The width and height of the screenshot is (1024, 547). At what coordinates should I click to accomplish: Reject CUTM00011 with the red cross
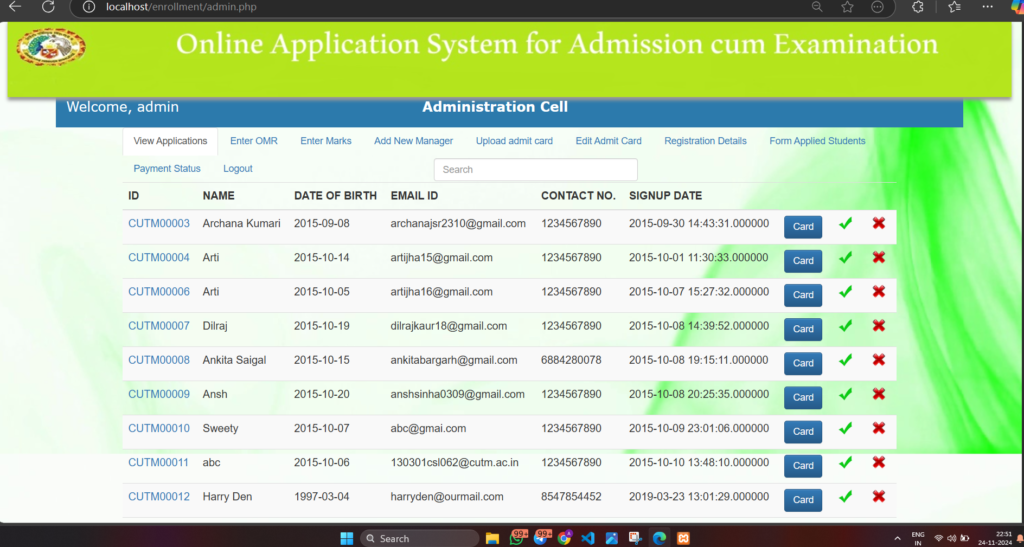pos(879,462)
